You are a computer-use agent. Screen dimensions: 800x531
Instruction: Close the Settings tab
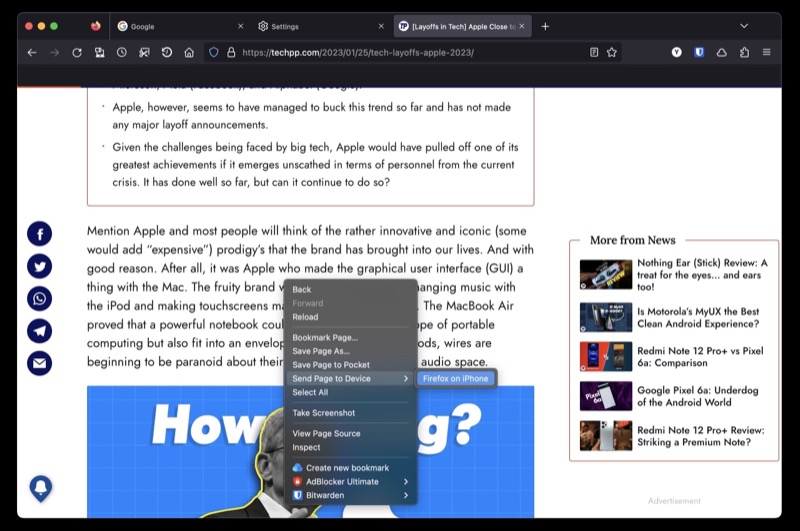click(381, 26)
